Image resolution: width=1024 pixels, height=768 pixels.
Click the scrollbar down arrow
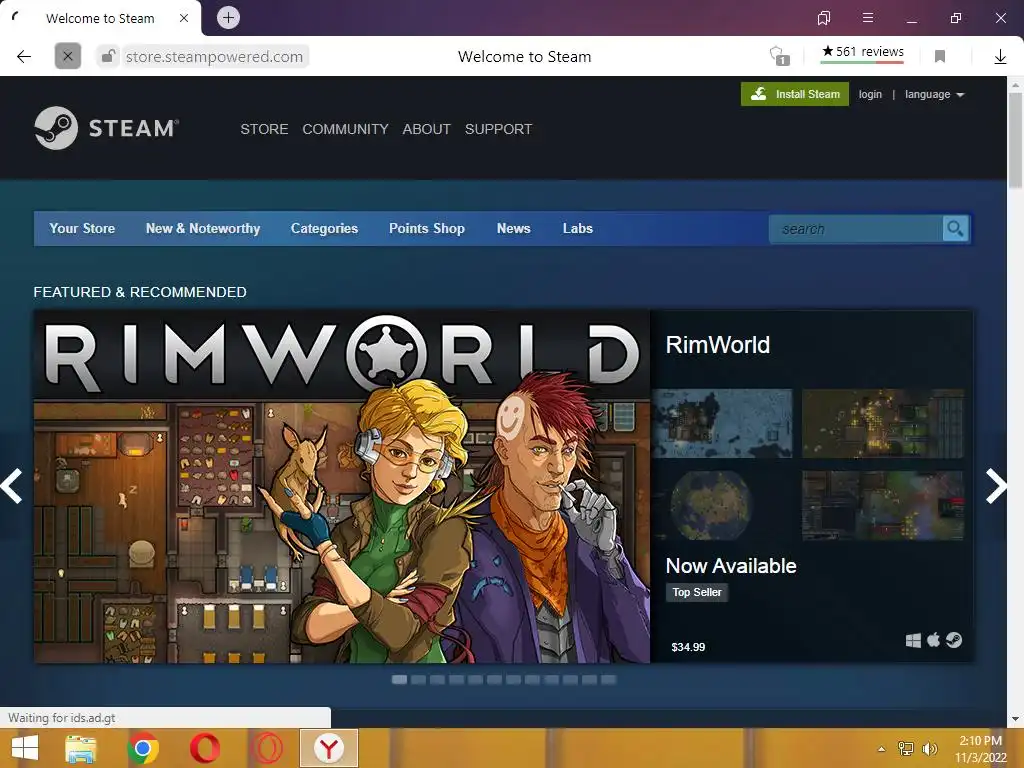coord(1015,719)
